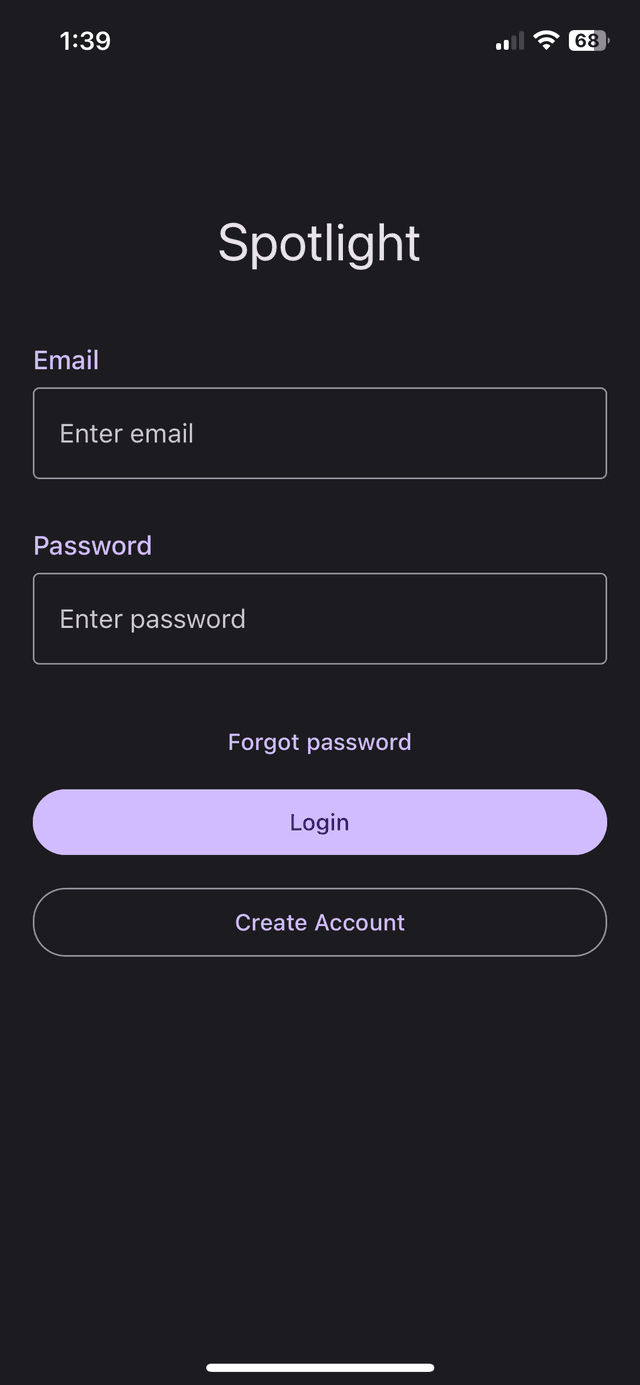Tap the battery level indicator
Screen dimensions: 640x1385
588,41
